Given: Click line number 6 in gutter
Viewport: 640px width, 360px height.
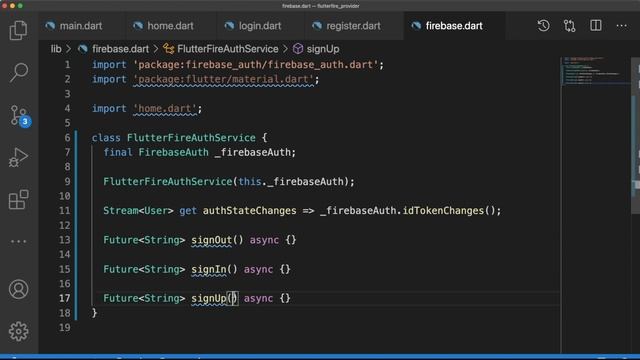Looking at the screenshot, I should [x=67, y=138].
